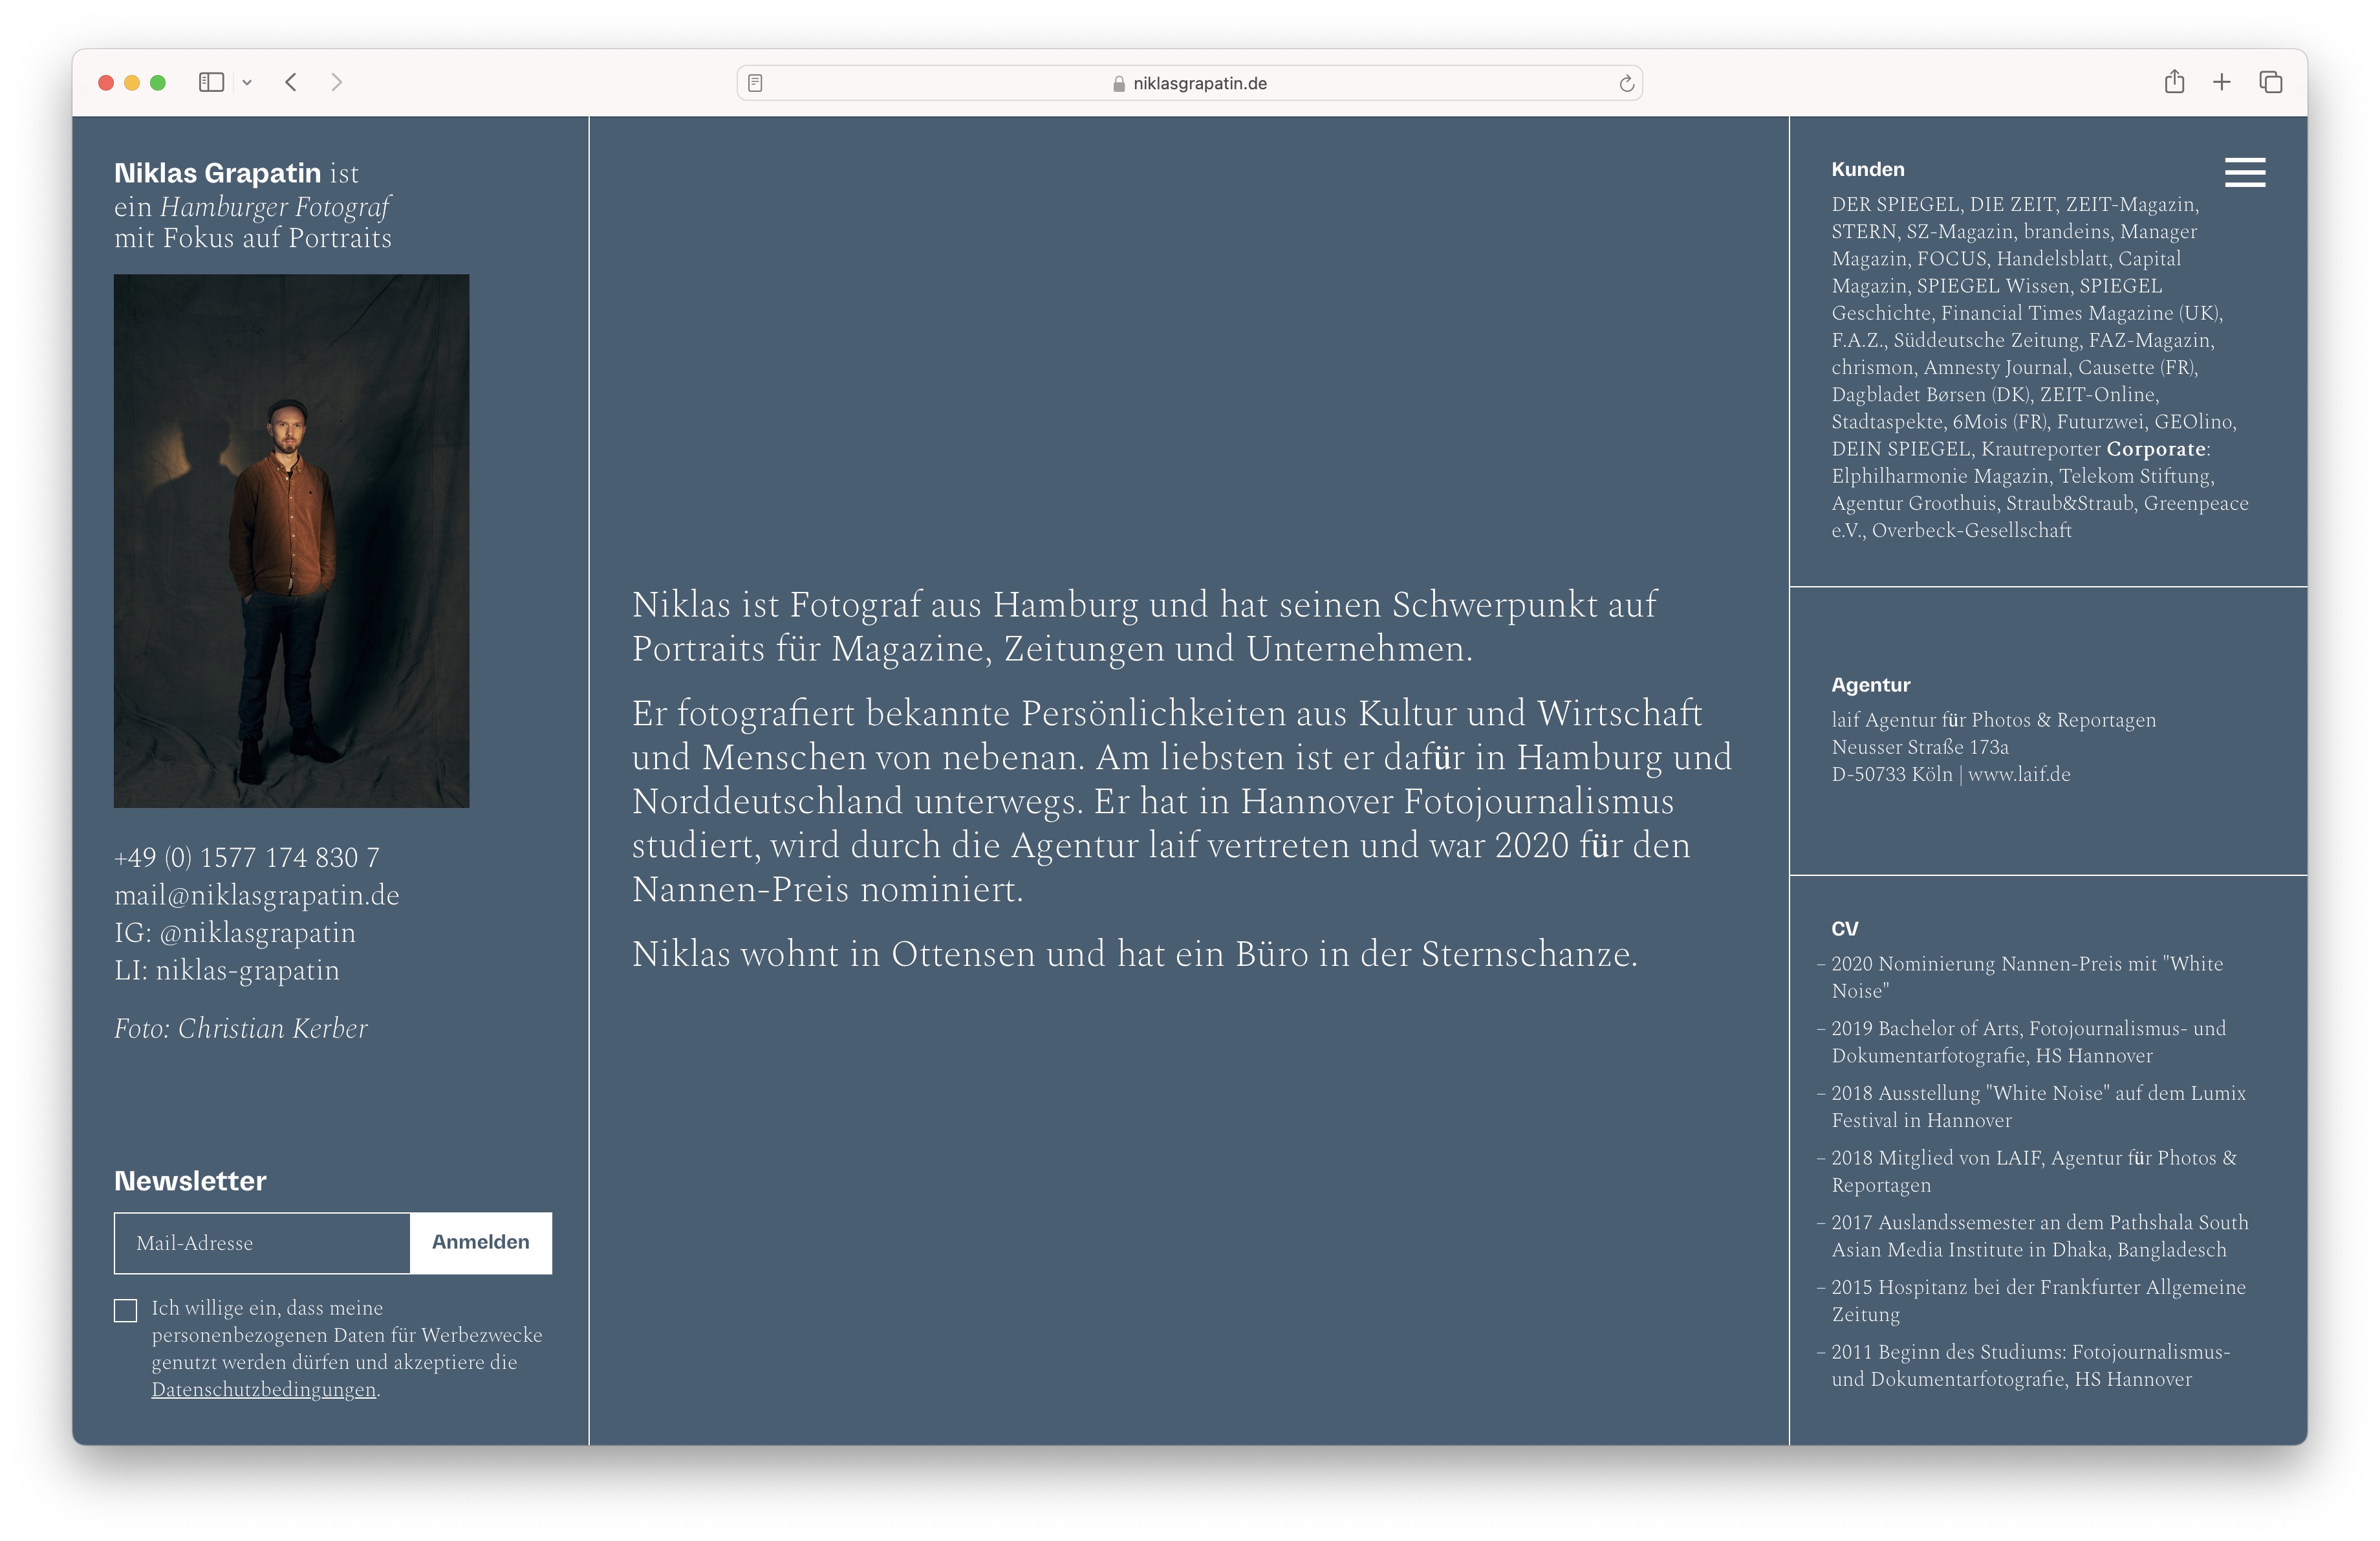Click the Safari back navigation arrow
This screenshot has height=1541, width=2380.
(291, 83)
